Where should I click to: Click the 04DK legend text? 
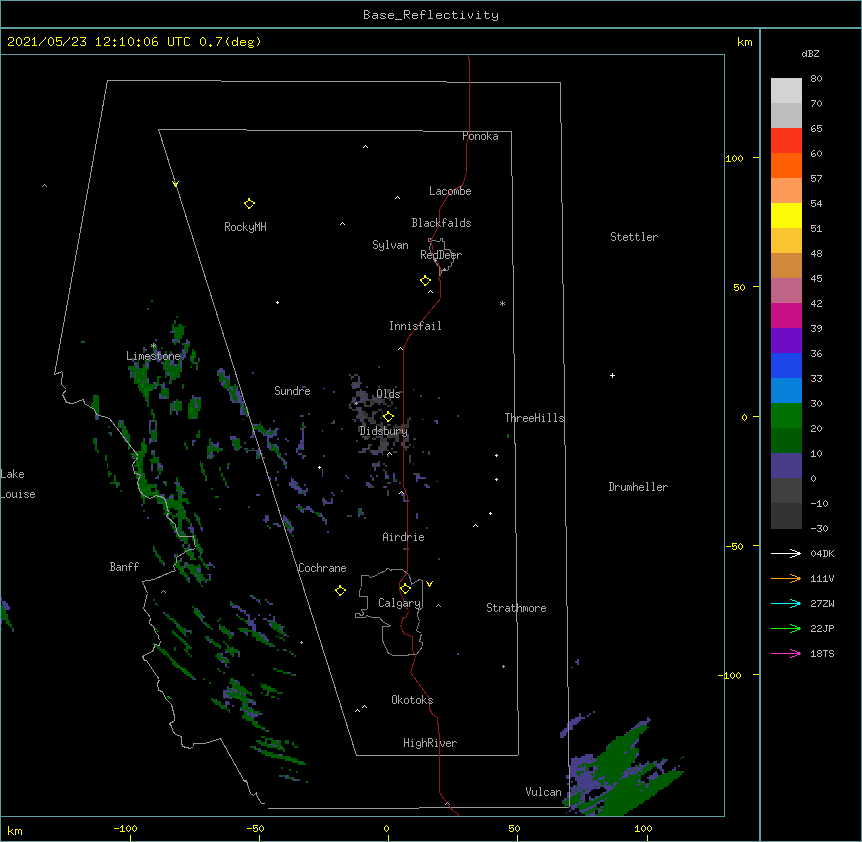click(822, 553)
